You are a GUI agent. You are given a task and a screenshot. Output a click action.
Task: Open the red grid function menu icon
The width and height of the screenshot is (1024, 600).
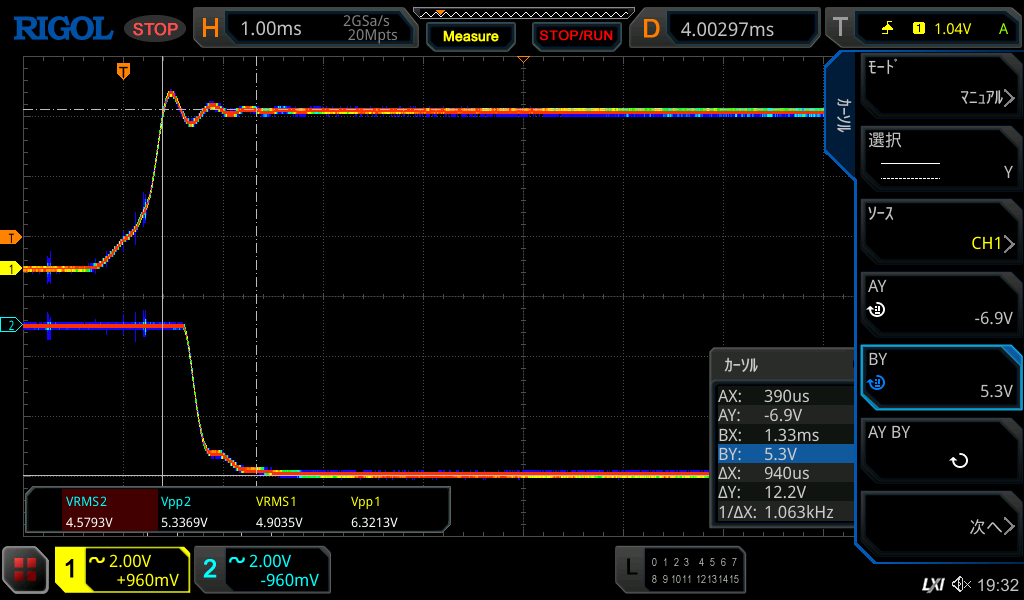[x=25, y=570]
